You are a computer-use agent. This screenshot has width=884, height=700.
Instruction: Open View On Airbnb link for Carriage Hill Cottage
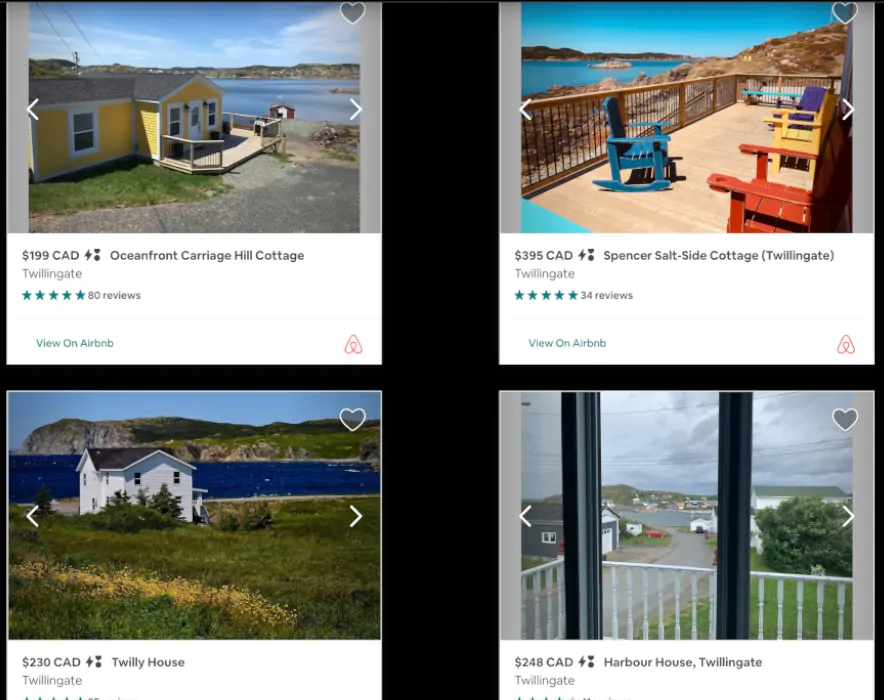(75, 343)
